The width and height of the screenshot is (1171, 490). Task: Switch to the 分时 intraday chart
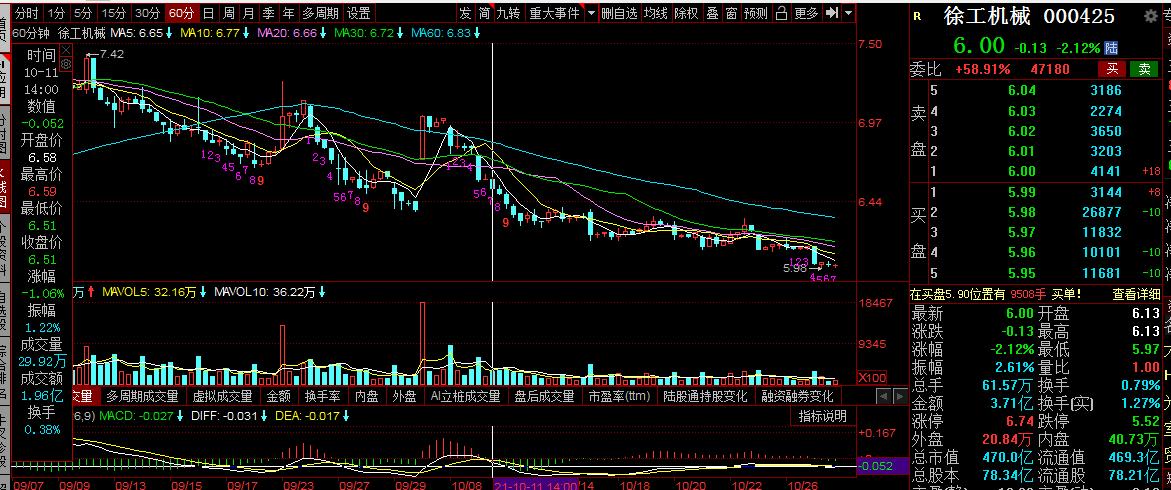coord(26,13)
